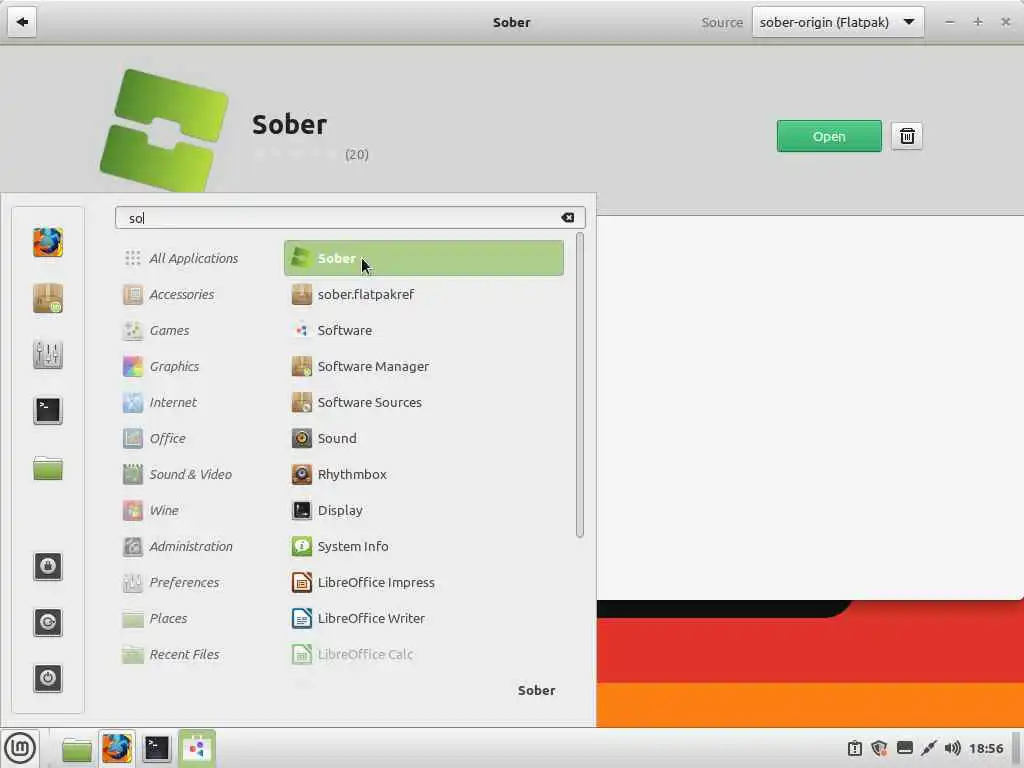Click the green Open button for Sober
The height and width of the screenshot is (768, 1024).
tap(829, 136)
